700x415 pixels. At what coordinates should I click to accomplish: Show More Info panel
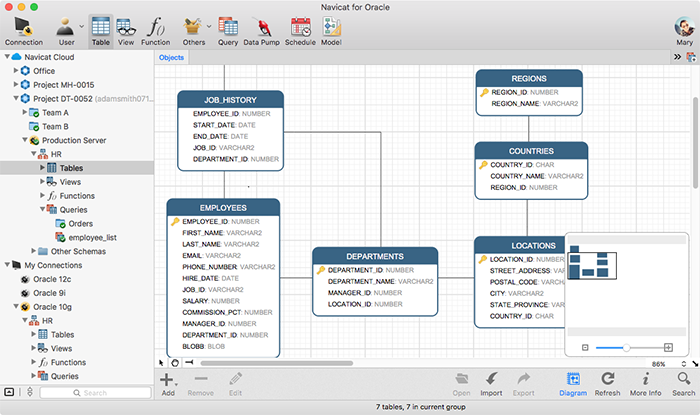point(646,385)
